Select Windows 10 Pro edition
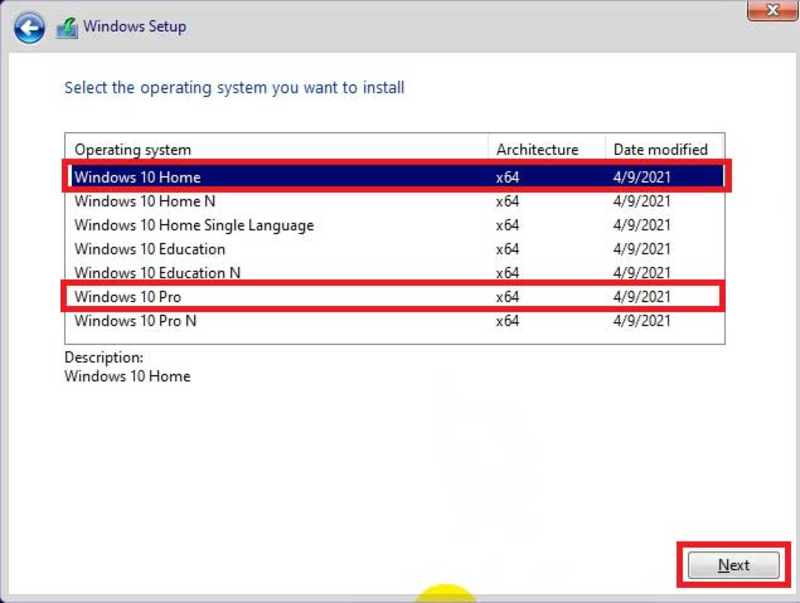The image size is (800, 603). (x=396, y=297)
